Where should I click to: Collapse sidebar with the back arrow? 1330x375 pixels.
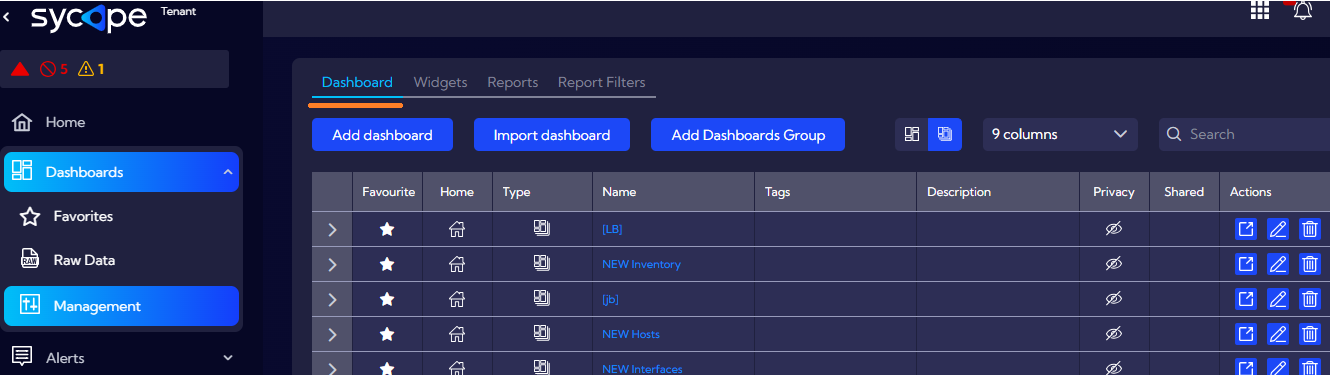(x=8, y=16)
